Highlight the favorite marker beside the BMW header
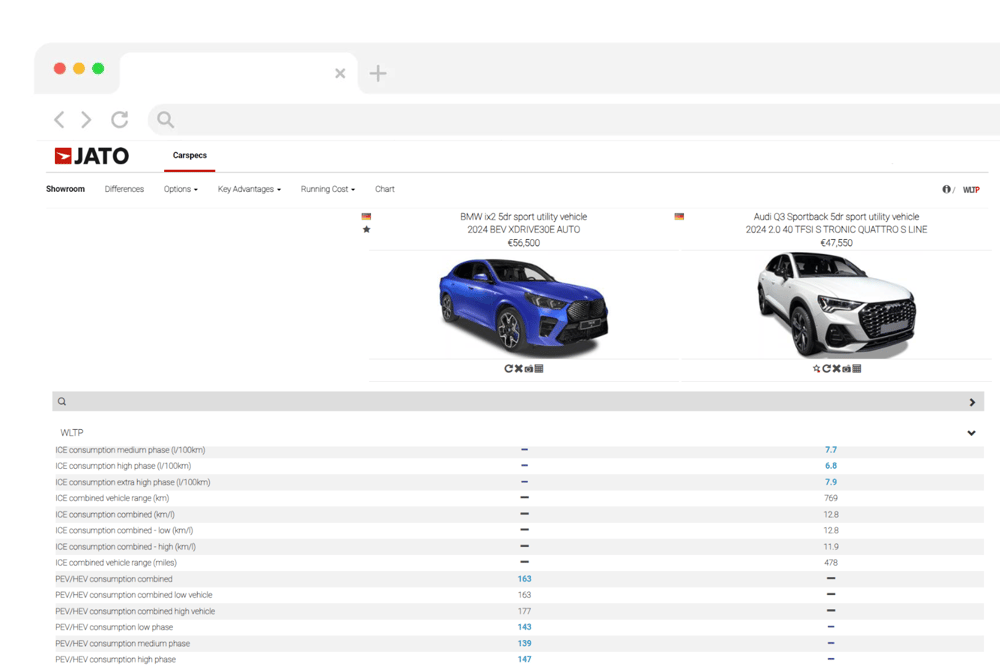This screenshot has height=666, width=1000. (366, 229)
